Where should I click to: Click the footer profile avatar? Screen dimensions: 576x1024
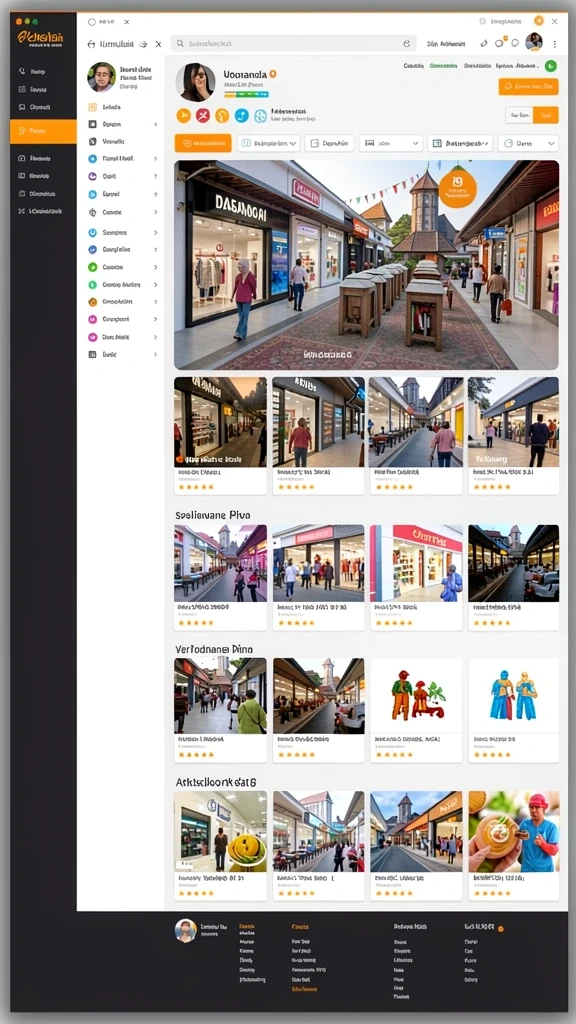[185, 930]
